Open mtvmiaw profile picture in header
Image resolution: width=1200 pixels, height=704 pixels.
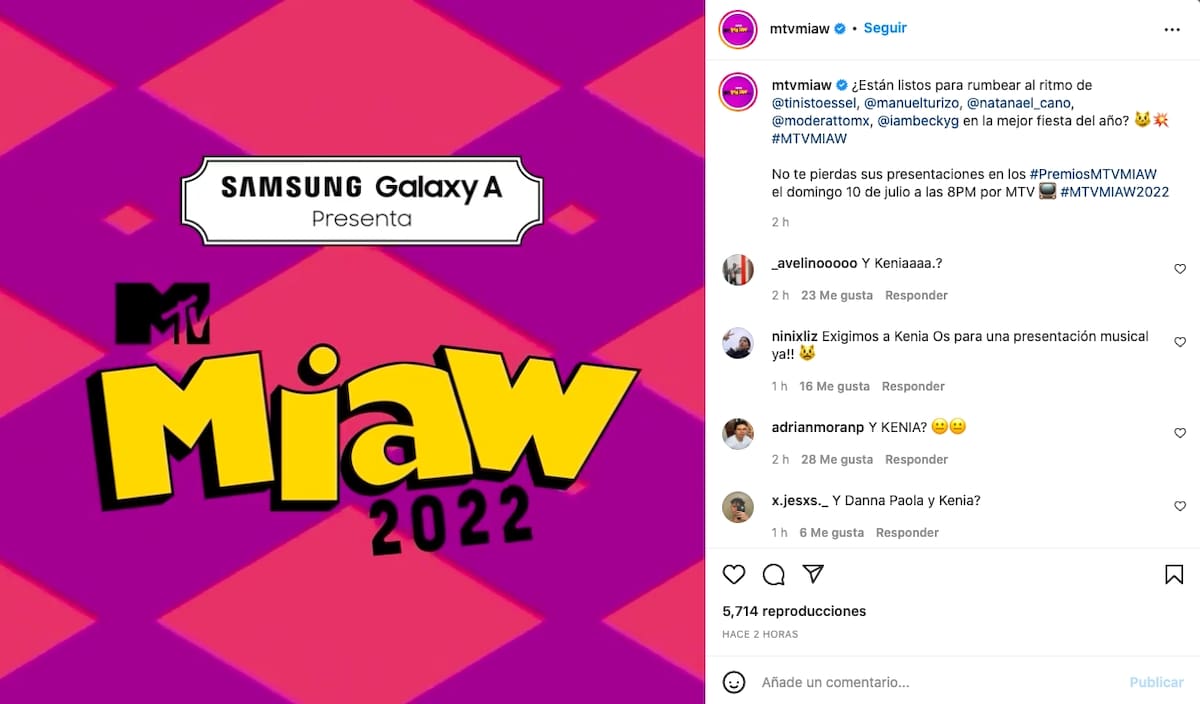pyautogui.click(x=738, y=29)
